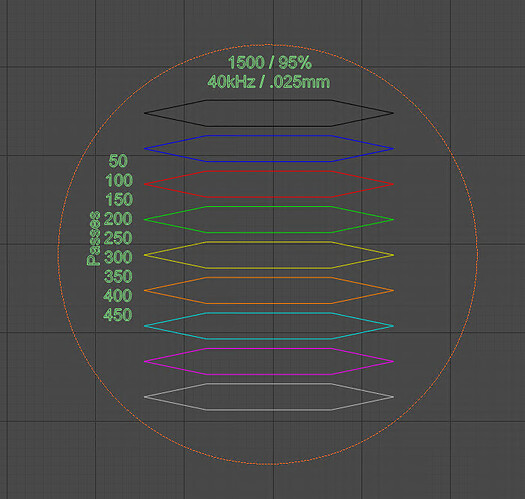Click the '1500 / 95%' text label
Viewport: 525px width, 499px height.
tap(270, 63)
